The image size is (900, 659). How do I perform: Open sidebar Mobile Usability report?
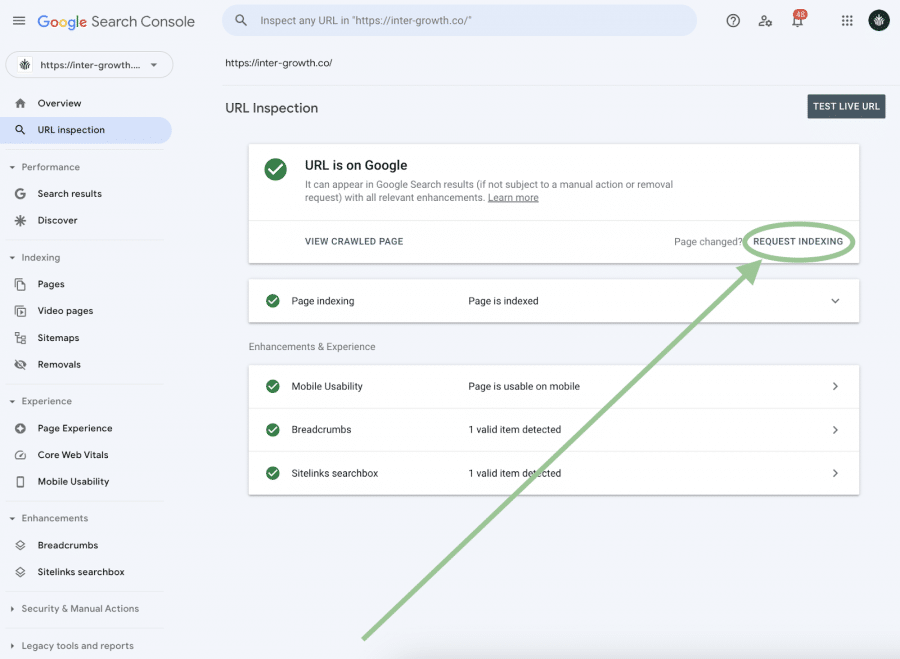(73, 482)
